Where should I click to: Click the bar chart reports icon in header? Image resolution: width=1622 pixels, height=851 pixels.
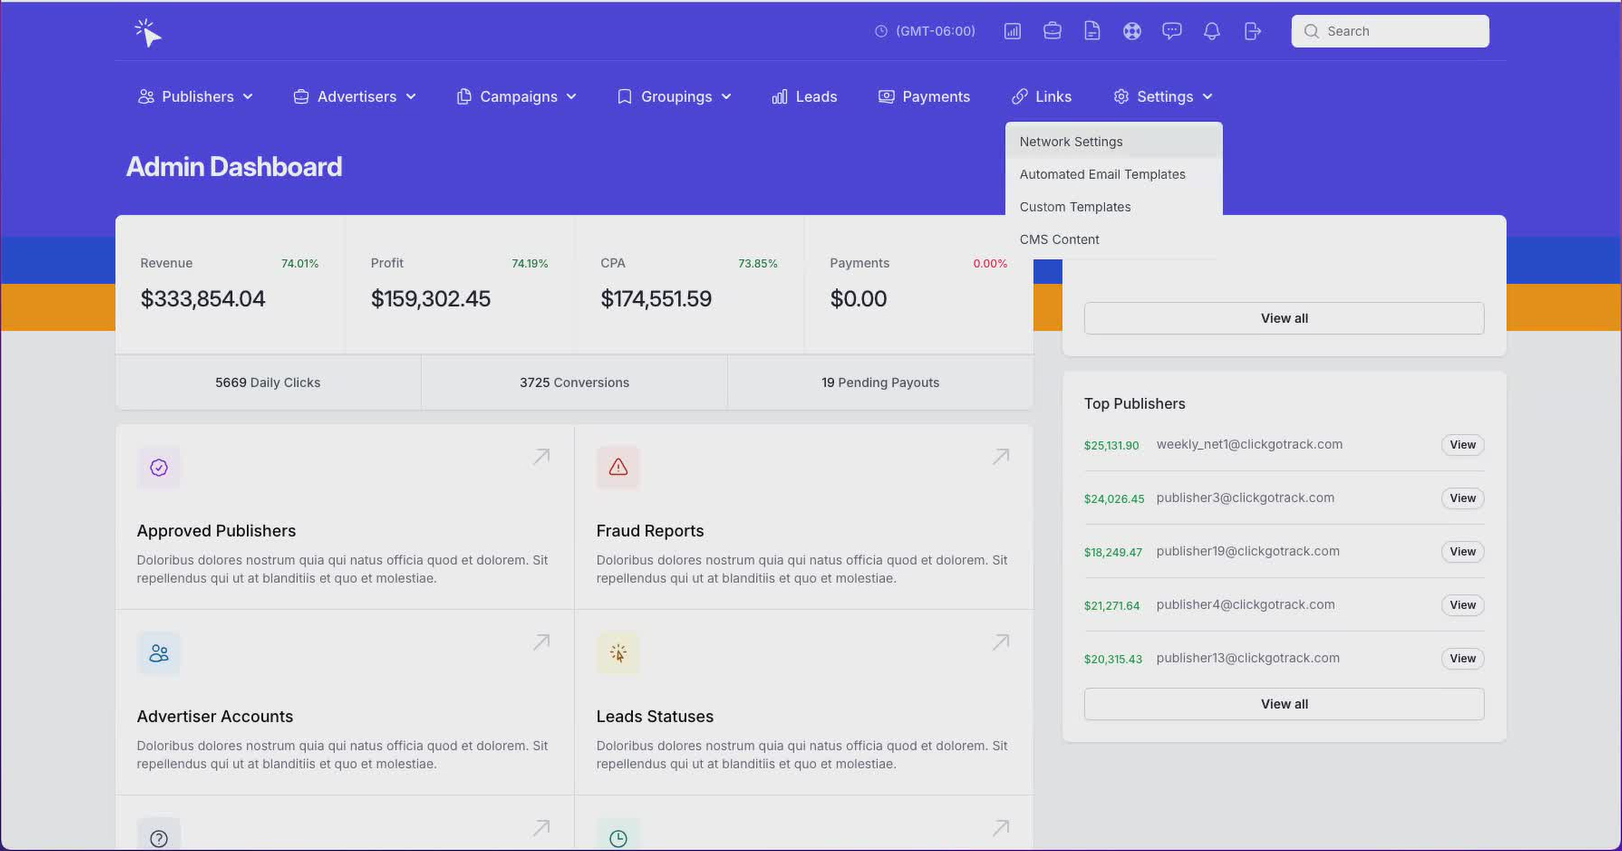click(1012, 31)
